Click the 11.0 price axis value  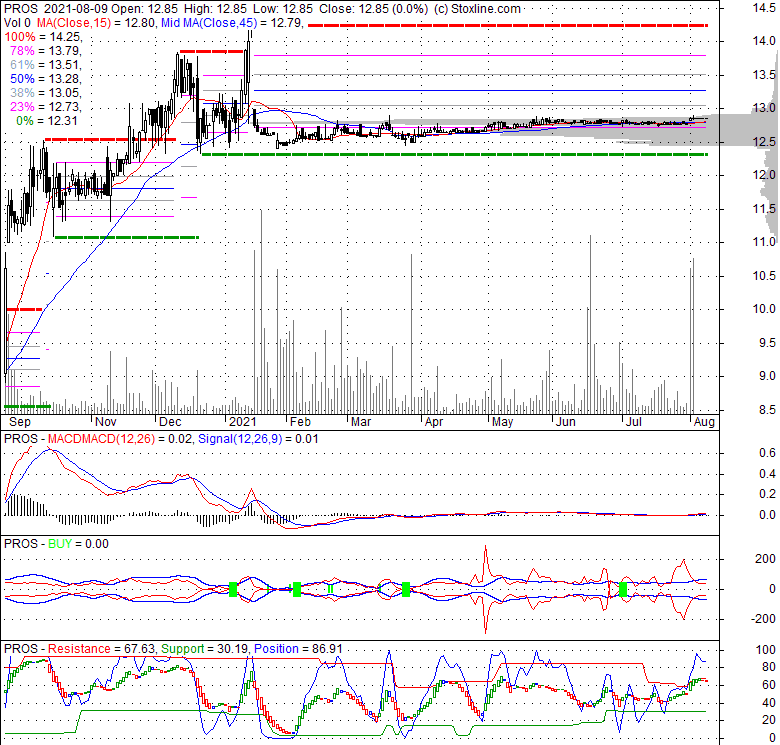pos(764,242)
